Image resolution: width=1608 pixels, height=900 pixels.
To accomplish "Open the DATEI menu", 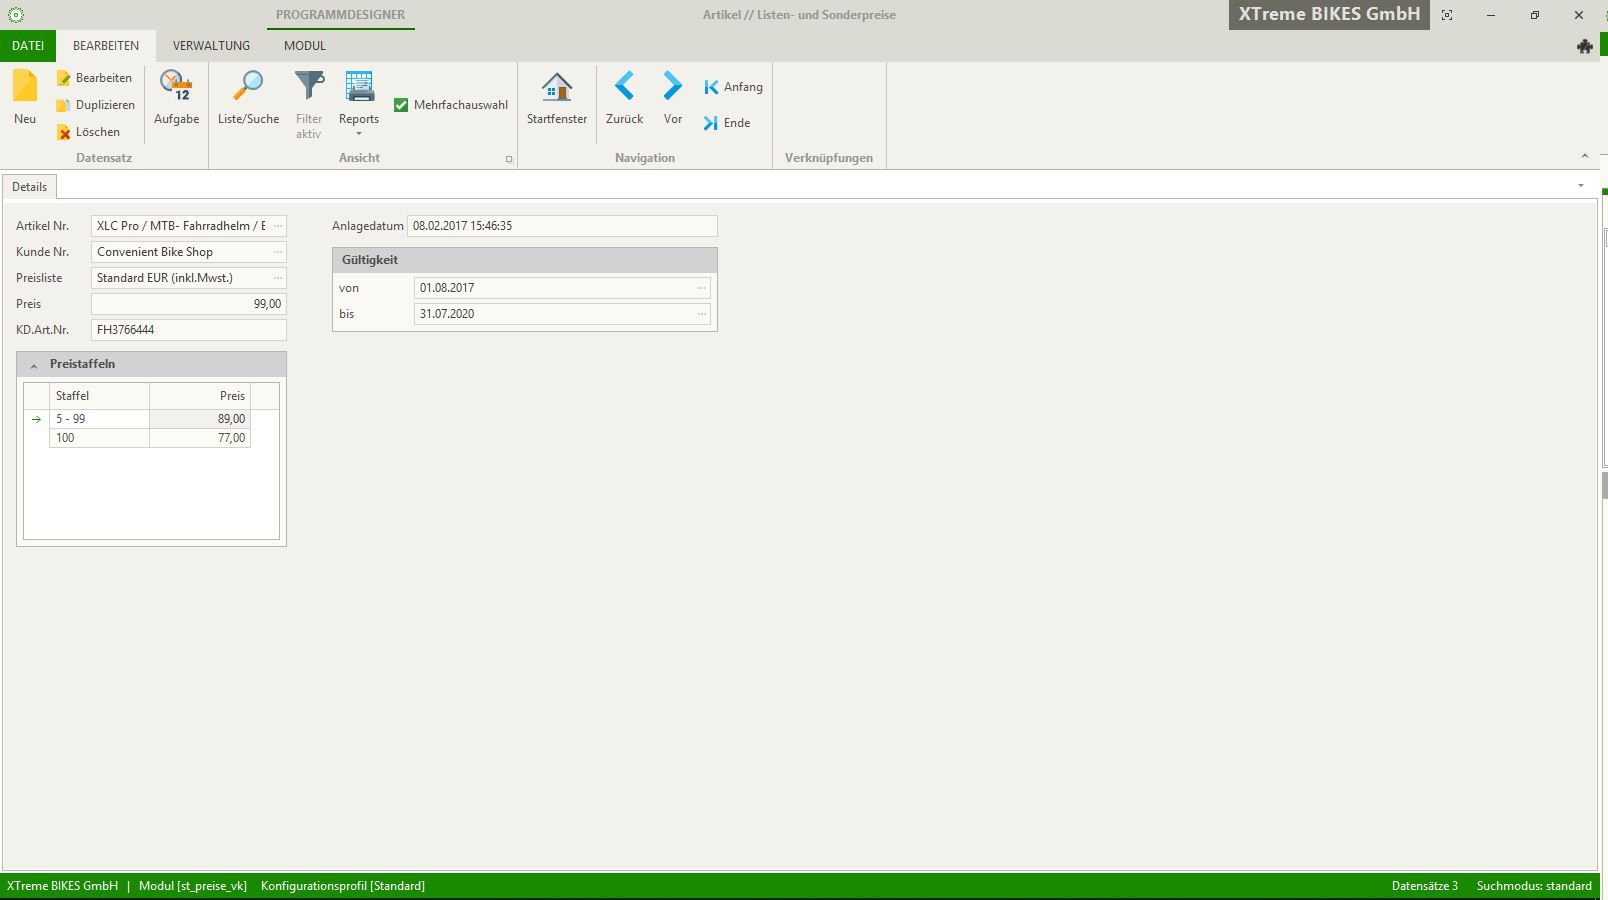I will (x=28, y=46).
